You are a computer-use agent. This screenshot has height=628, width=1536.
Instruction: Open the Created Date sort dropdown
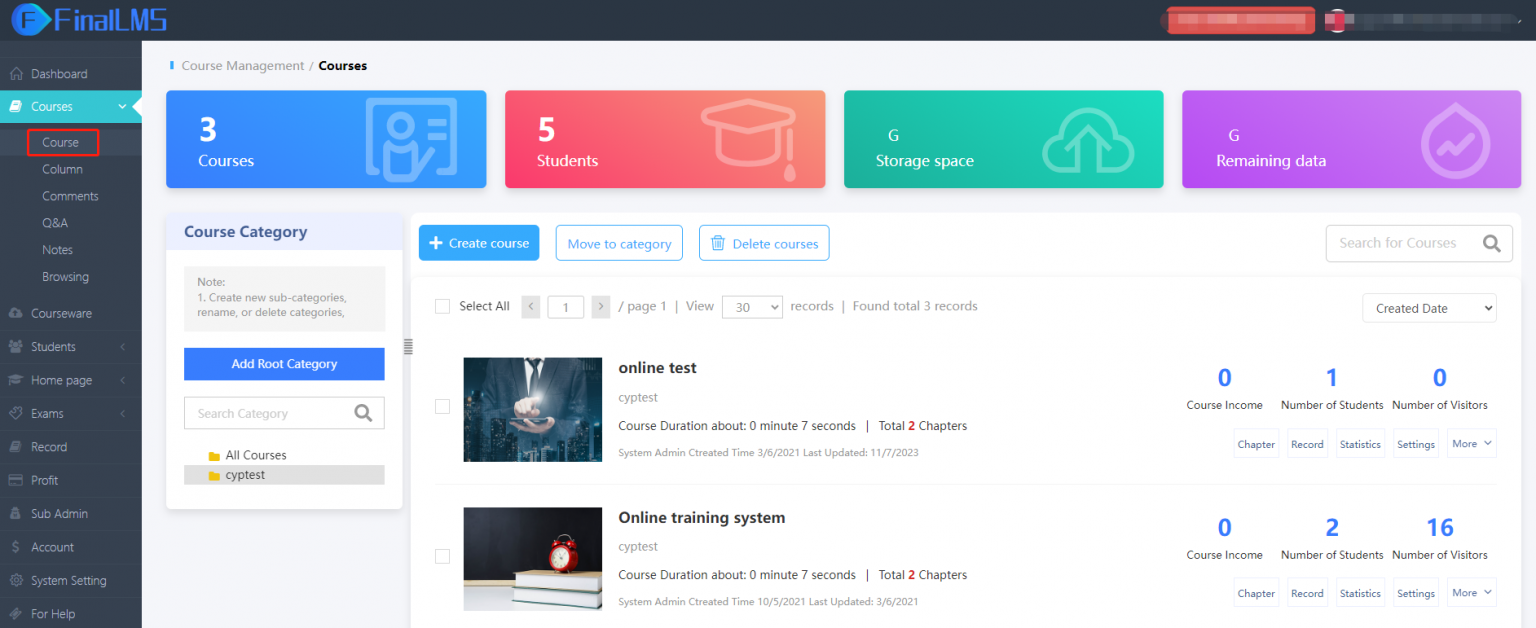1429,308
